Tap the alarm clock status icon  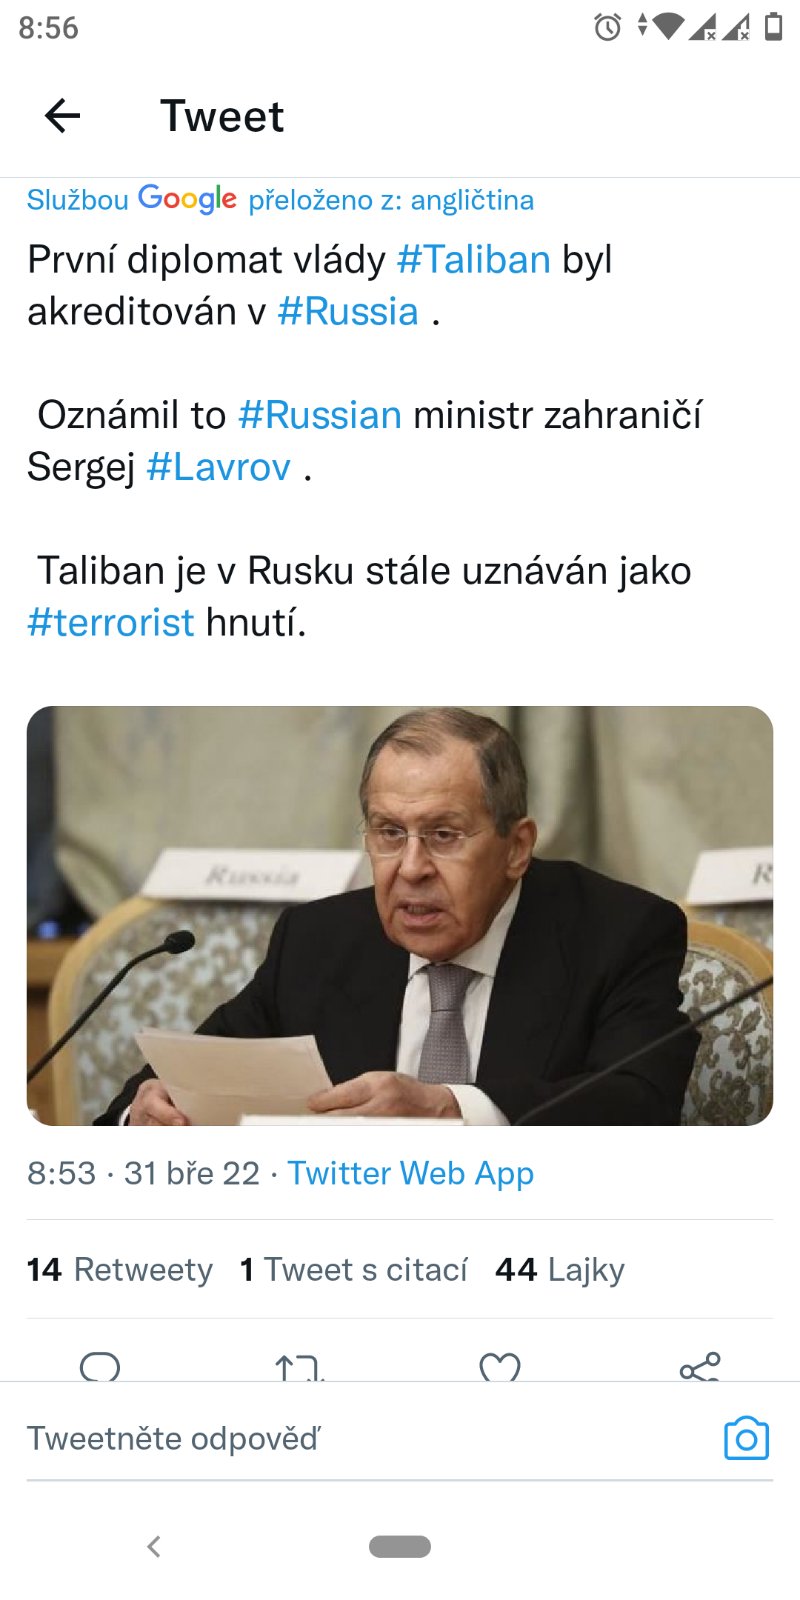(x=607, y=27)
